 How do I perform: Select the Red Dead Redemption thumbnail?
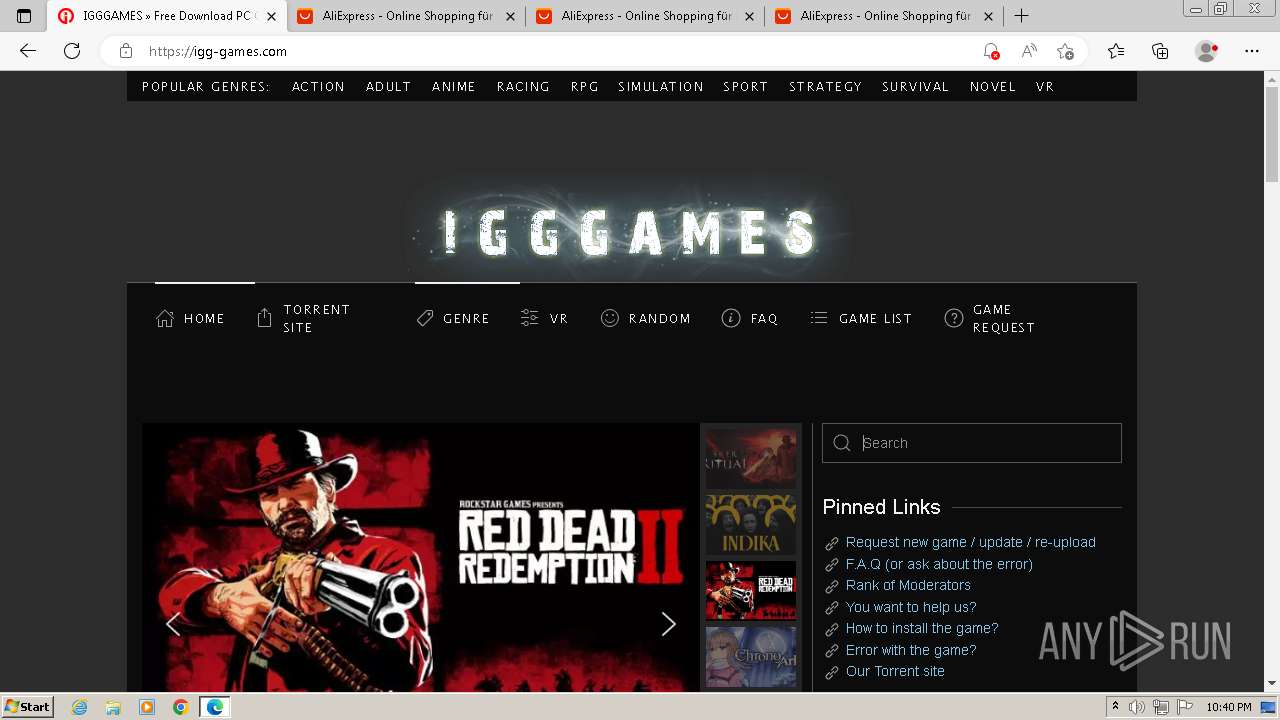click(x=751, y=591)
